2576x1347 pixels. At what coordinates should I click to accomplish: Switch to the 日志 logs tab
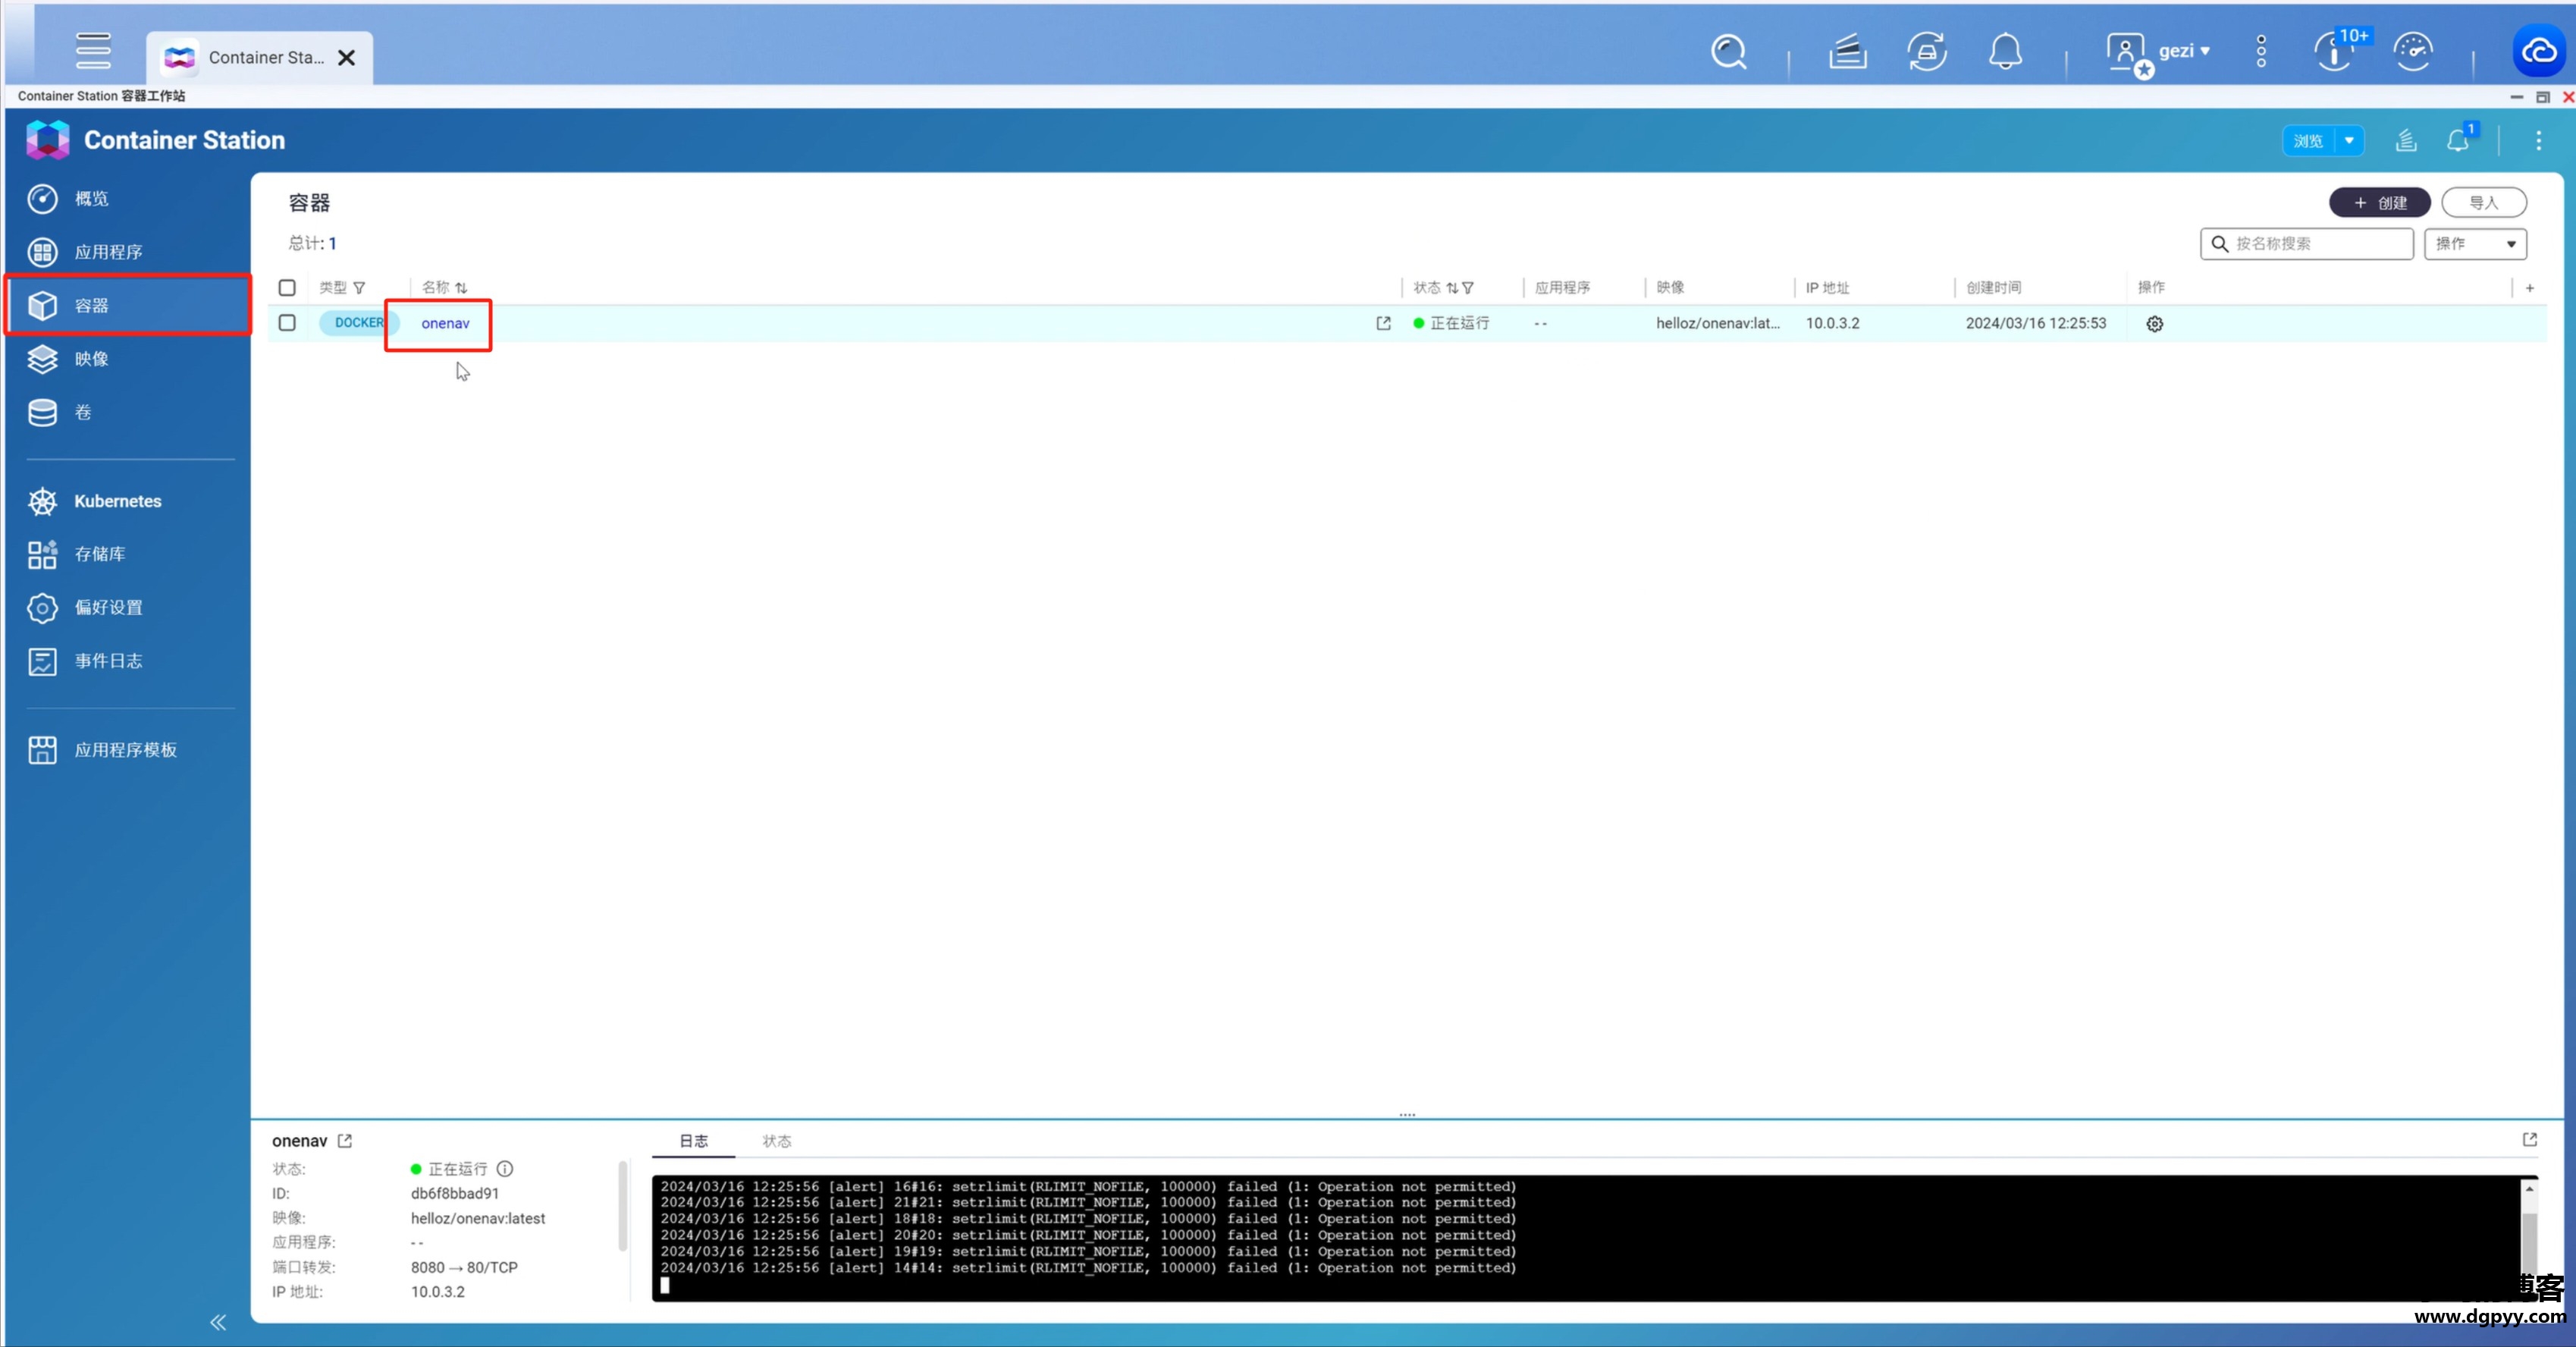click(693, 1141)
